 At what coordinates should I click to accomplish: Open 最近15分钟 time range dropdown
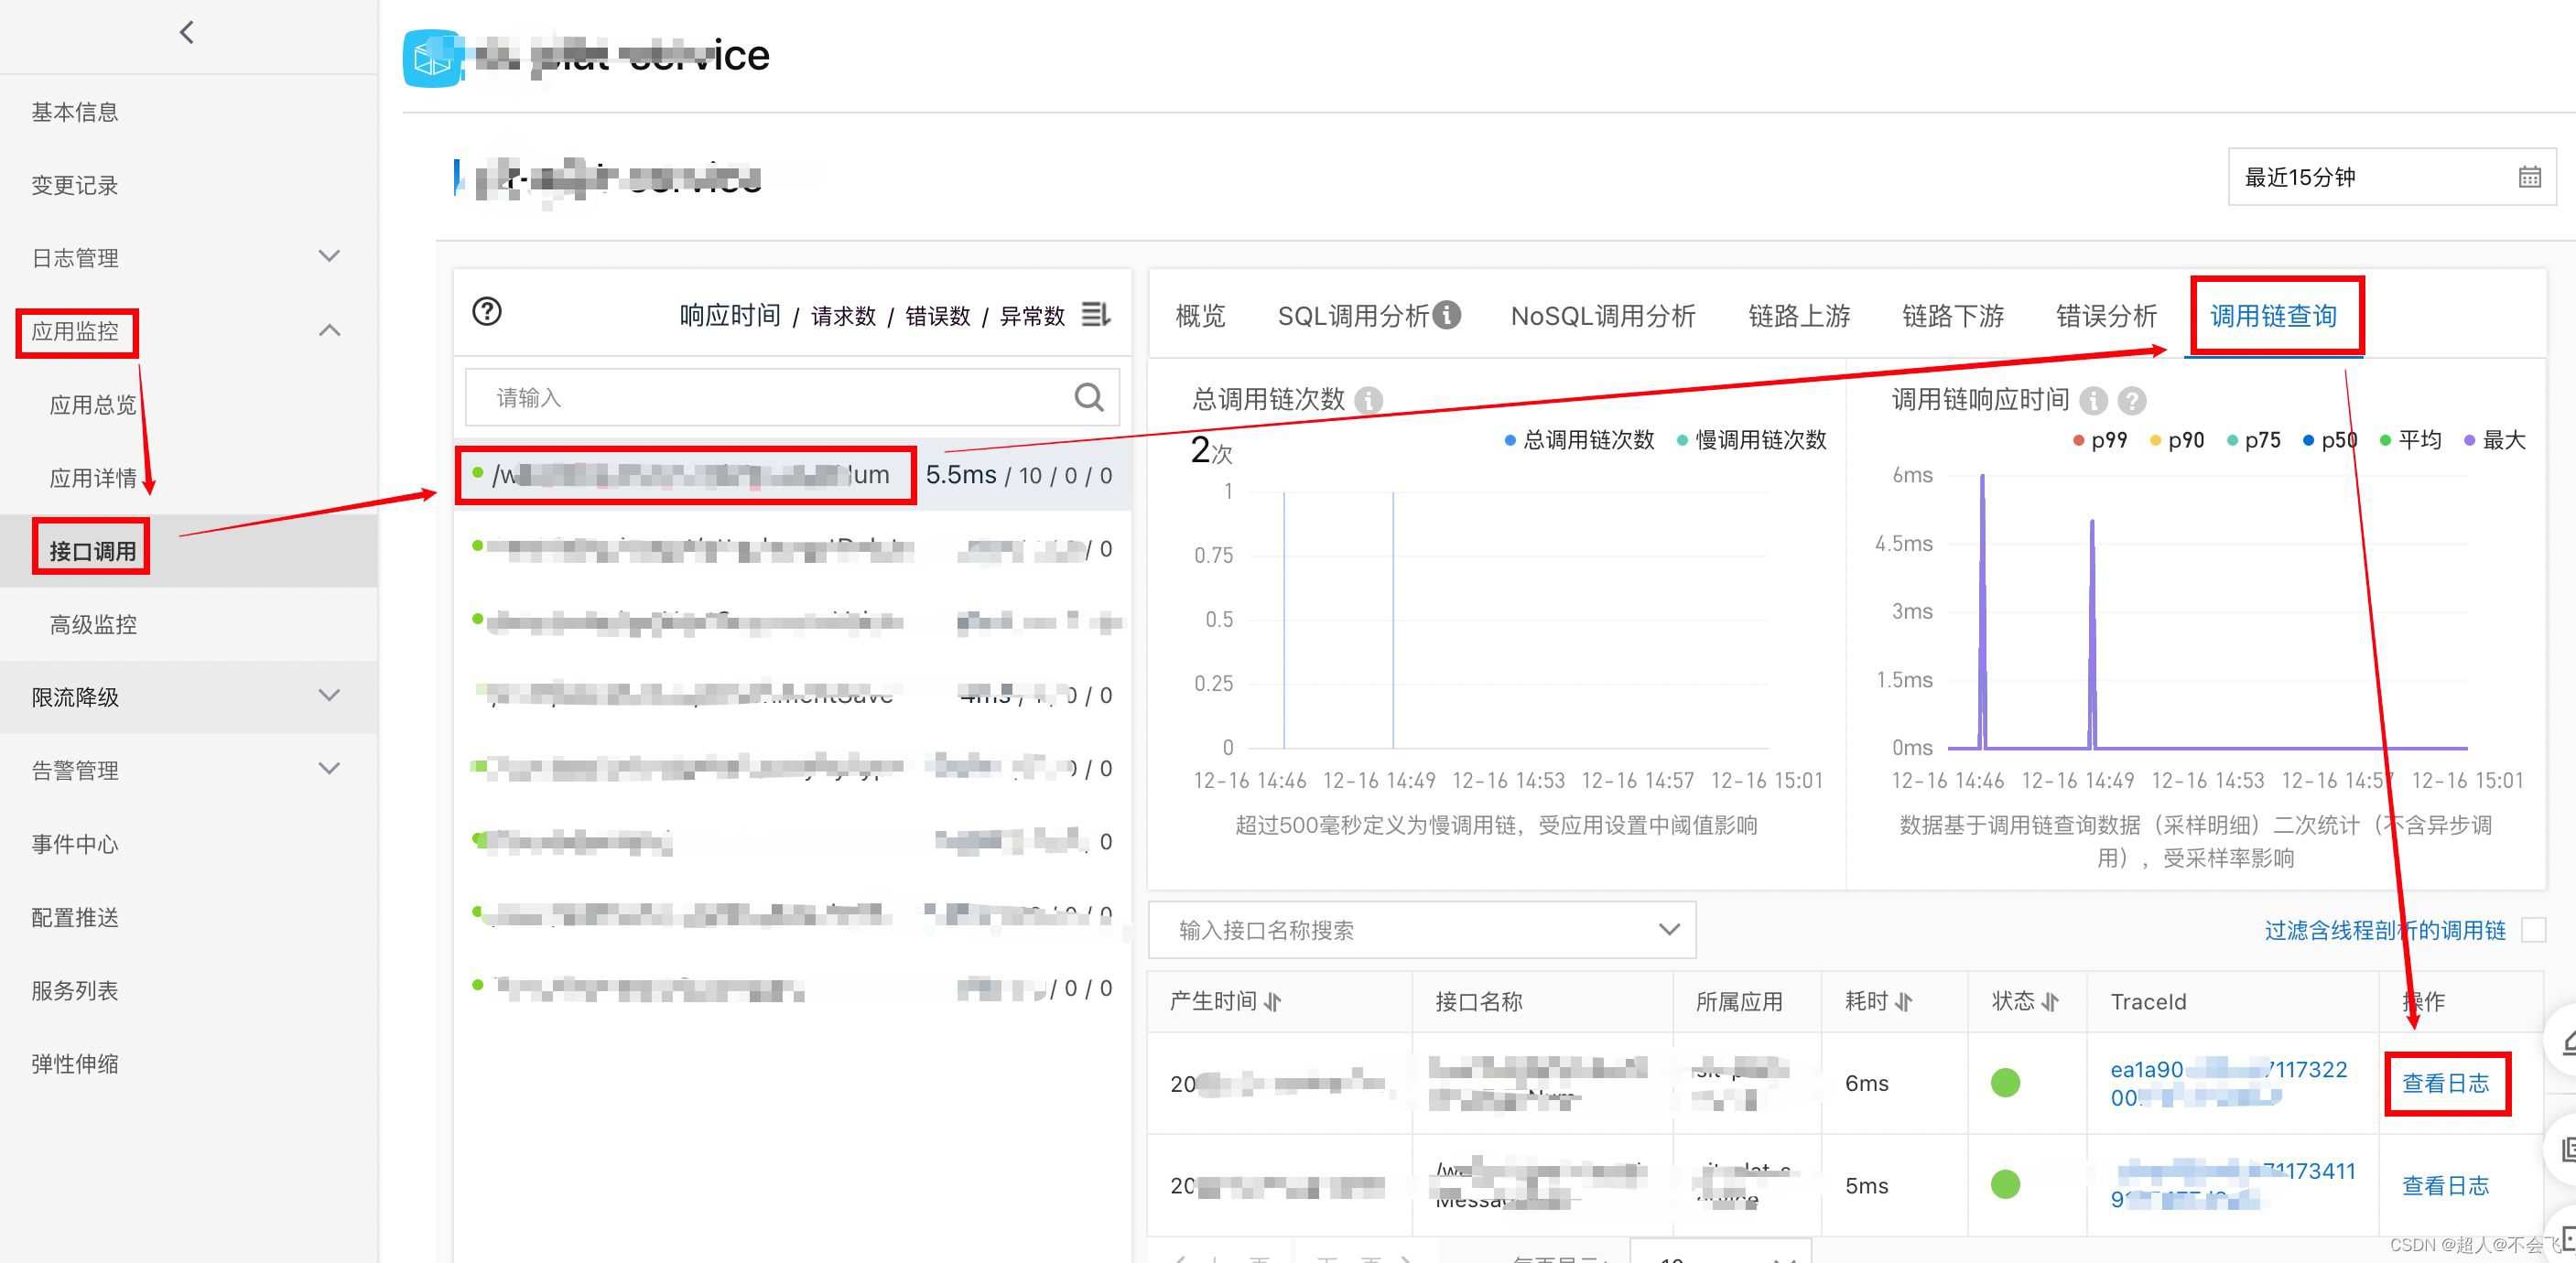coord(2391,177)
